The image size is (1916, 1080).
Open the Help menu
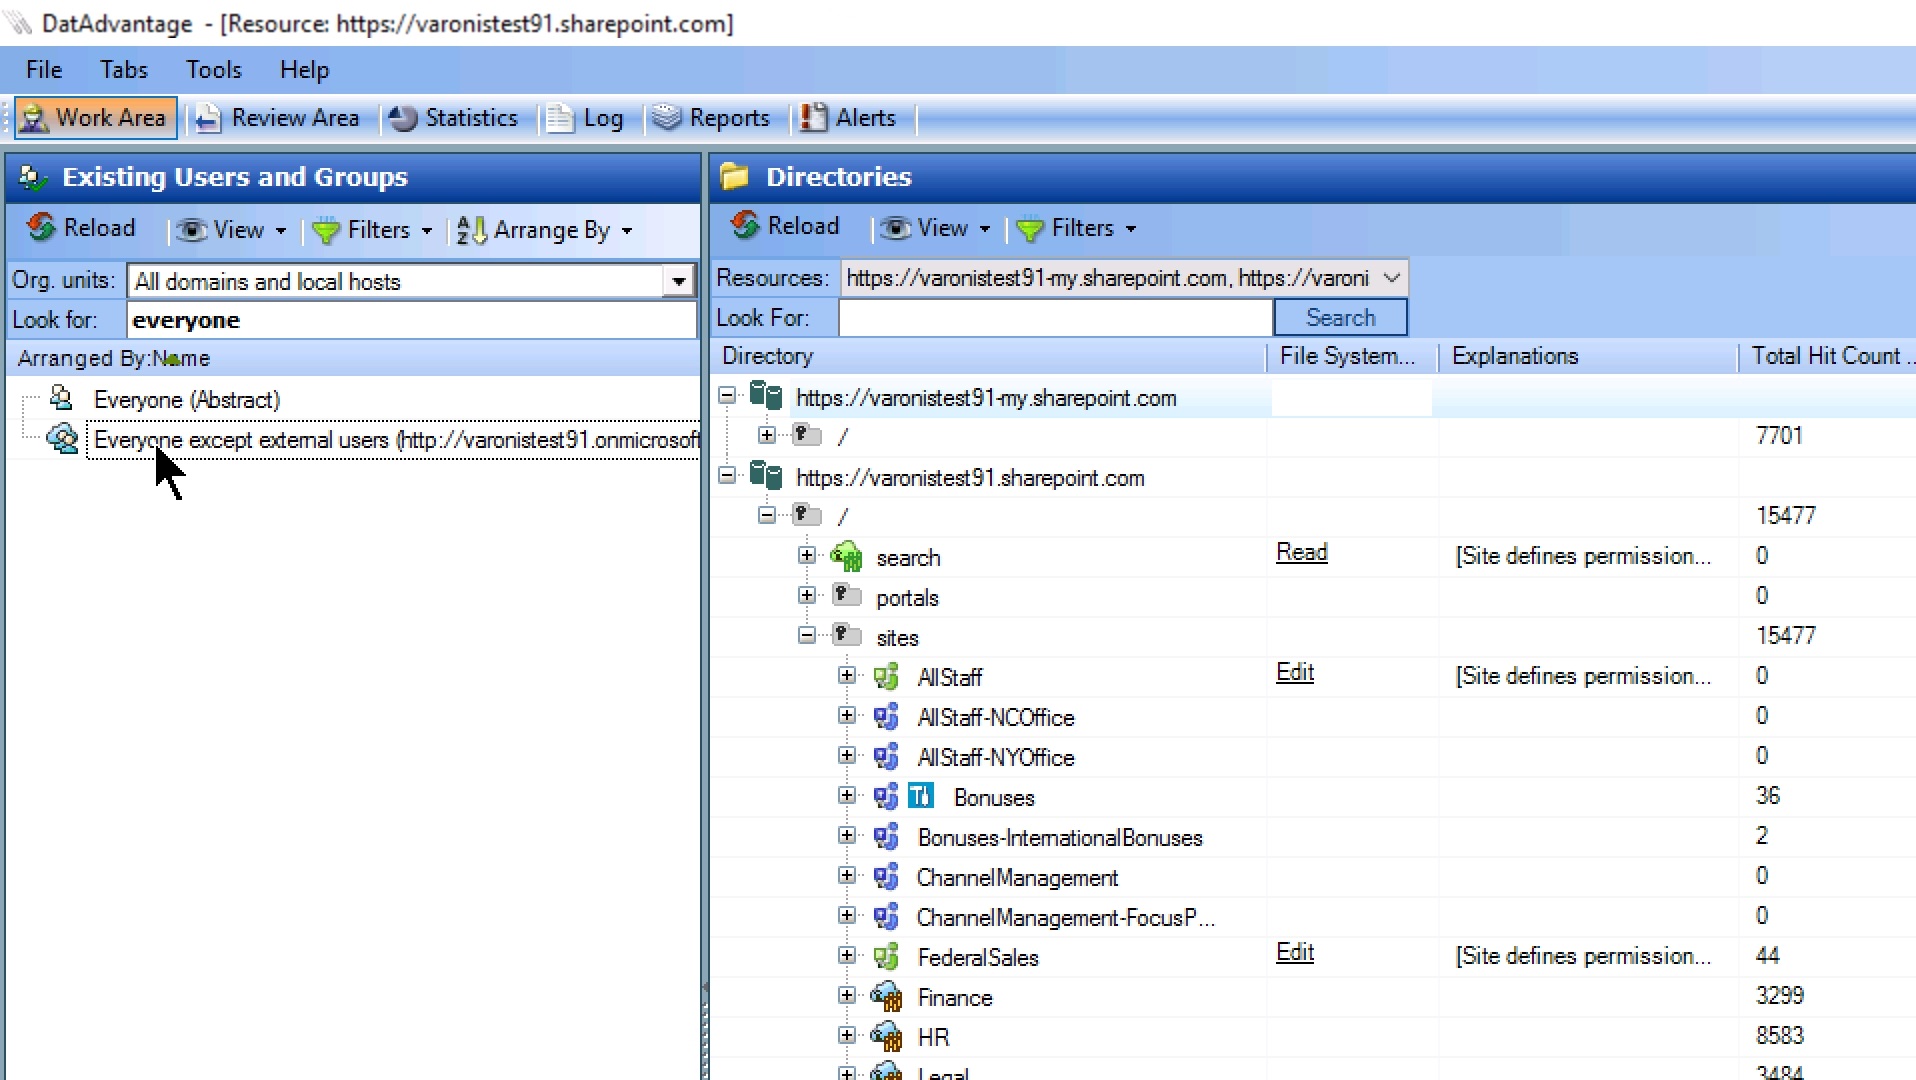[304, 70]
